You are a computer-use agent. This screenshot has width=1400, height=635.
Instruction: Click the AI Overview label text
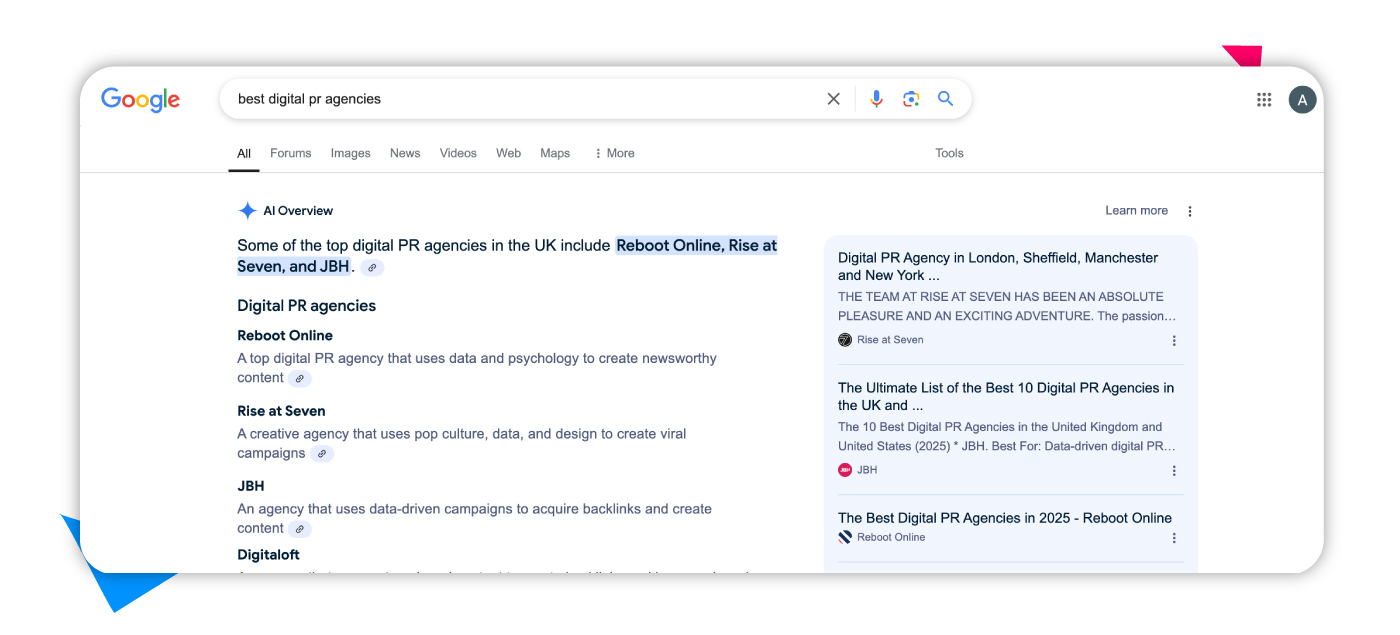298,211
